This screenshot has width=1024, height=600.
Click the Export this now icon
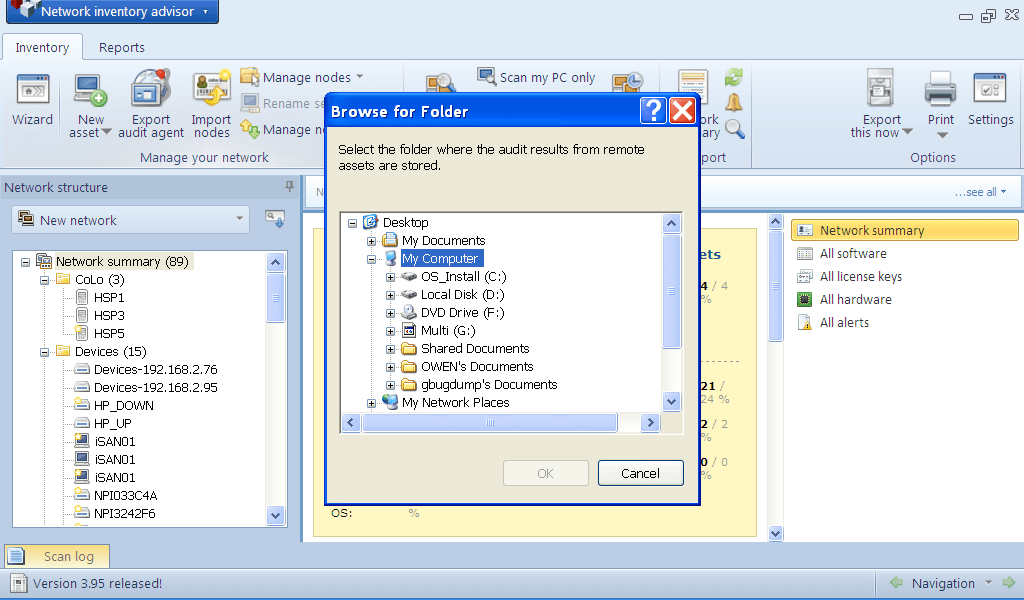880,87
